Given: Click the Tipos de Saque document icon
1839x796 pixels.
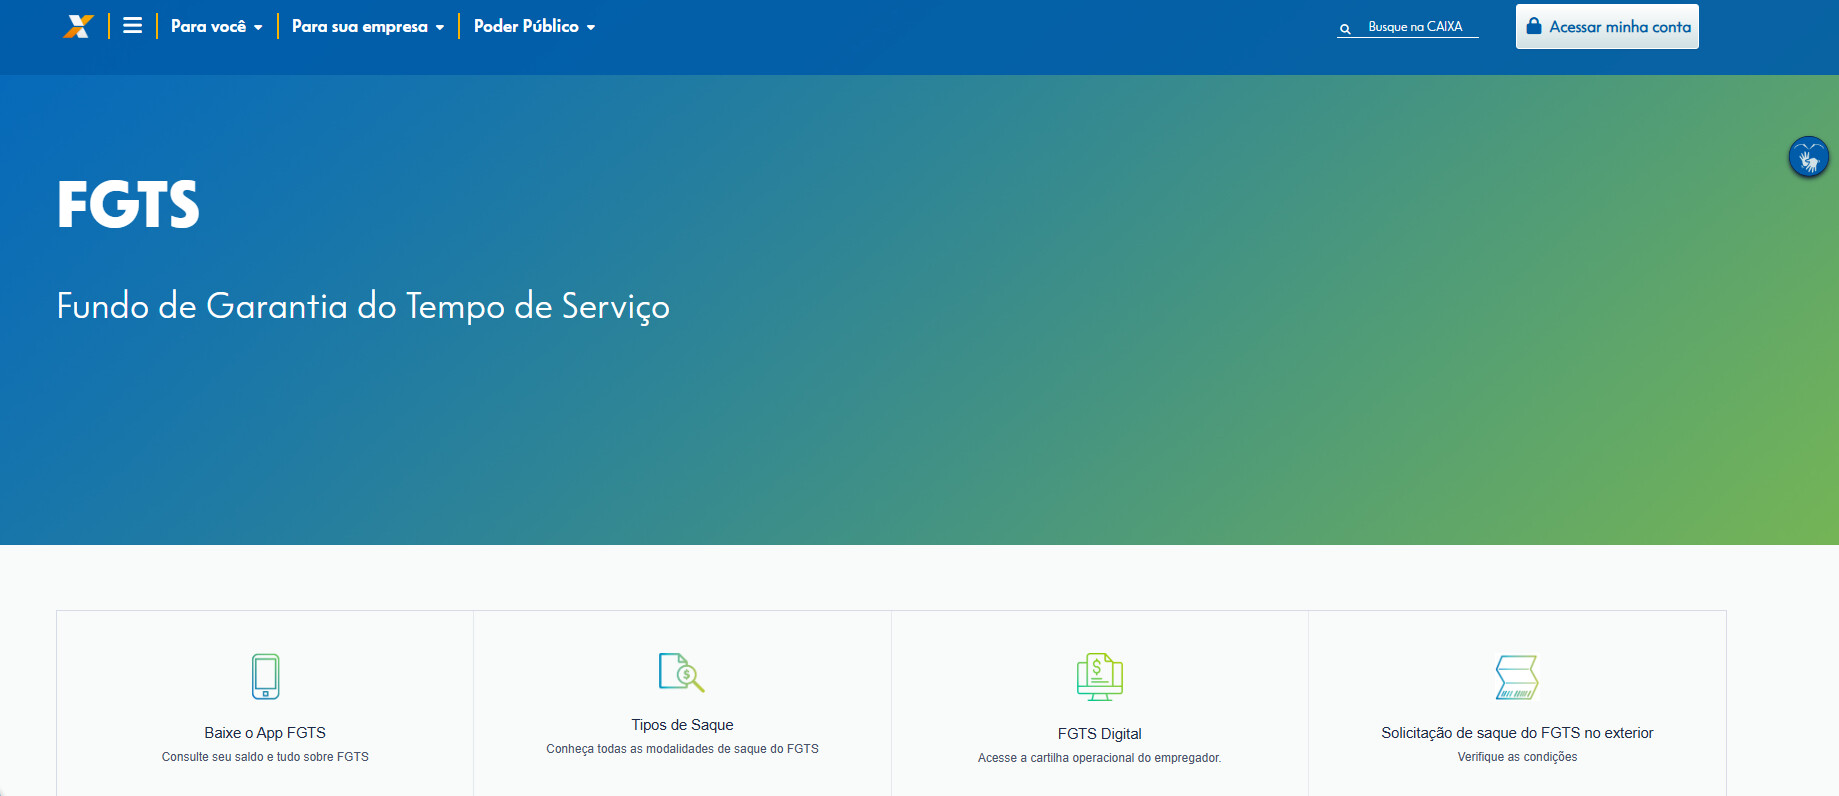Looking at the screenshot, I should click(x=682, y=672).
